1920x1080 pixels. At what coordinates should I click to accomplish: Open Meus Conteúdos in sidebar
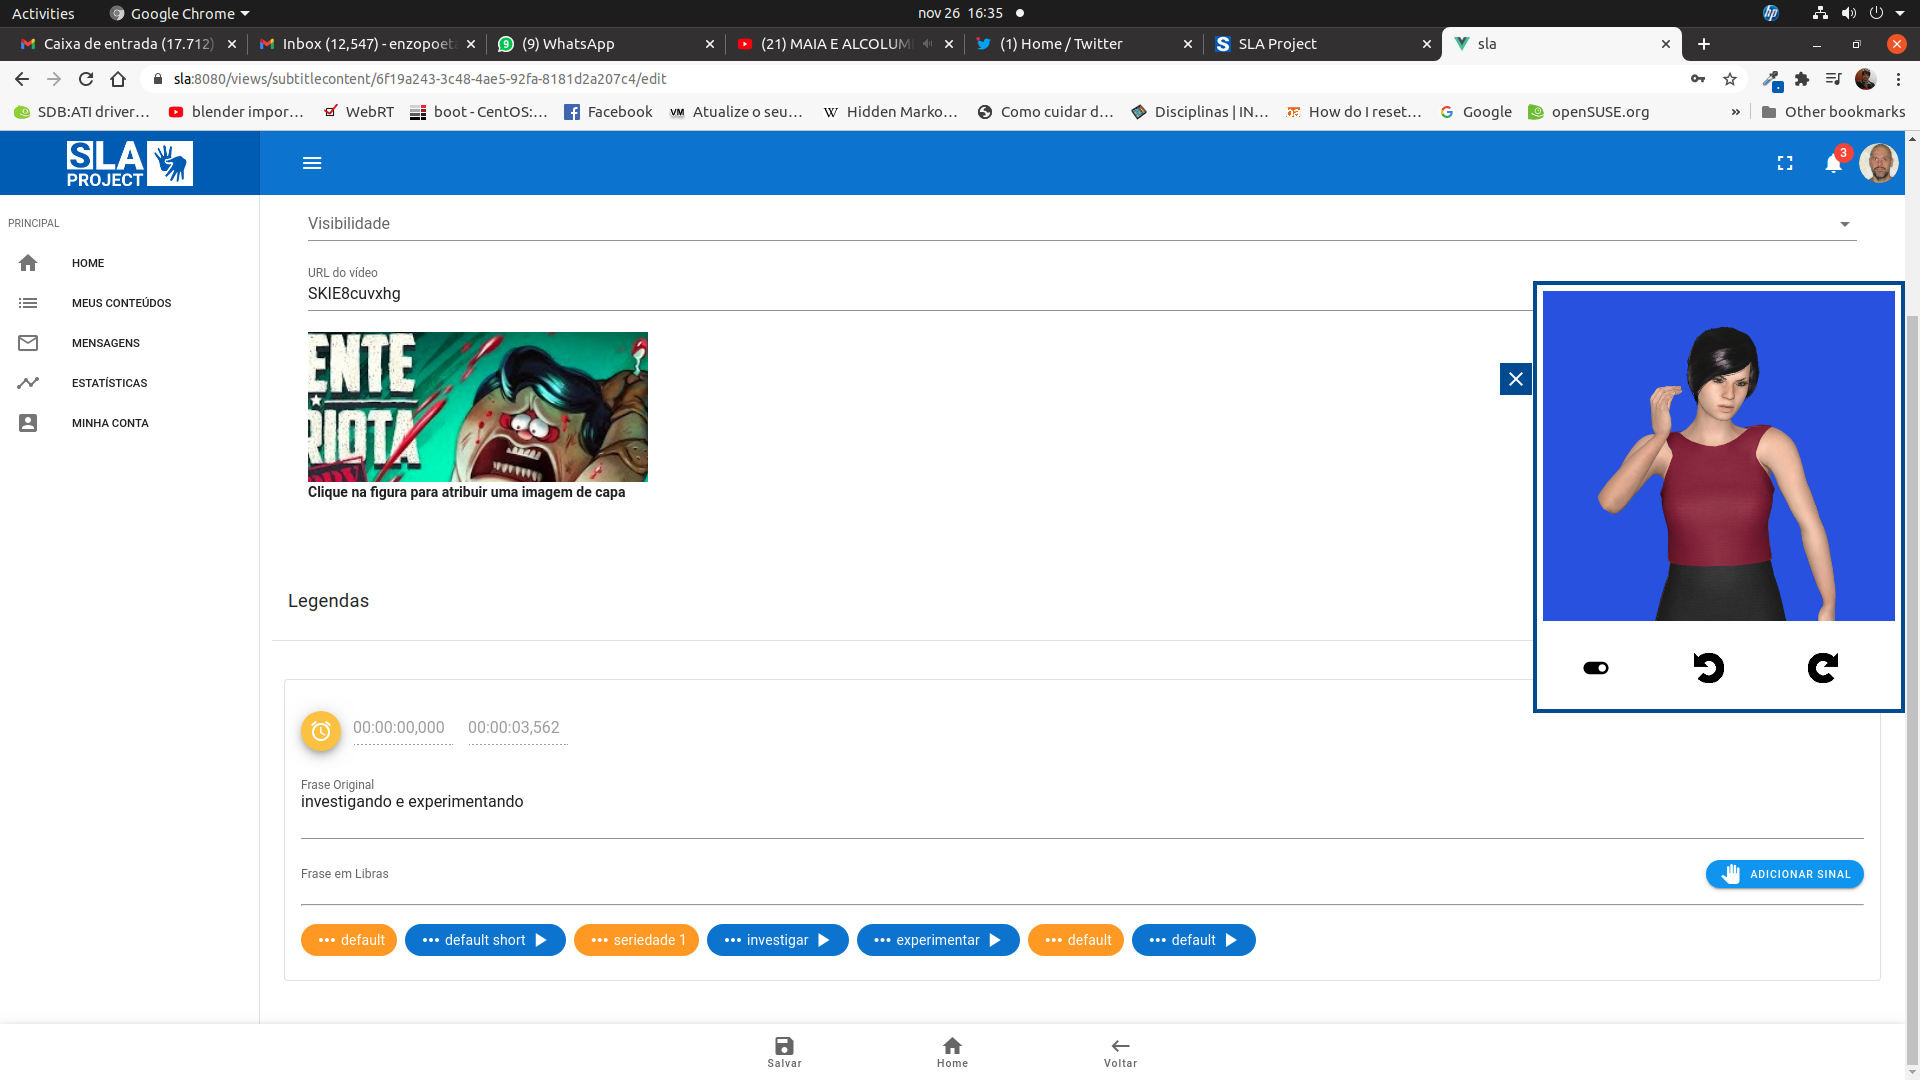[x=121, y=303]
